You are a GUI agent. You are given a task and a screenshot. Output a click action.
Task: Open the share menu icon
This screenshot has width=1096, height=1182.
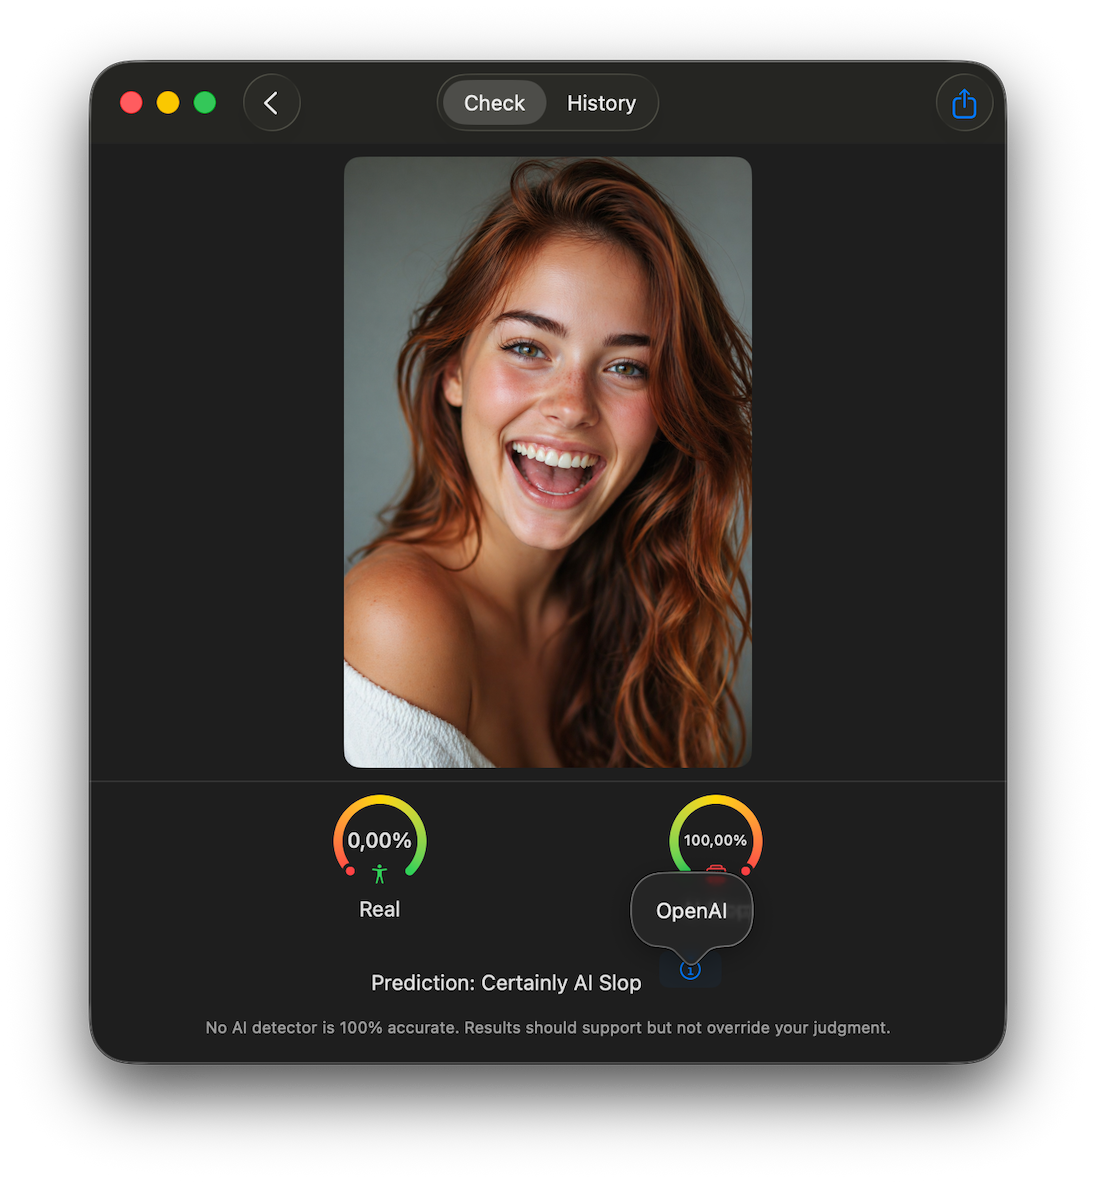[964, 103]
